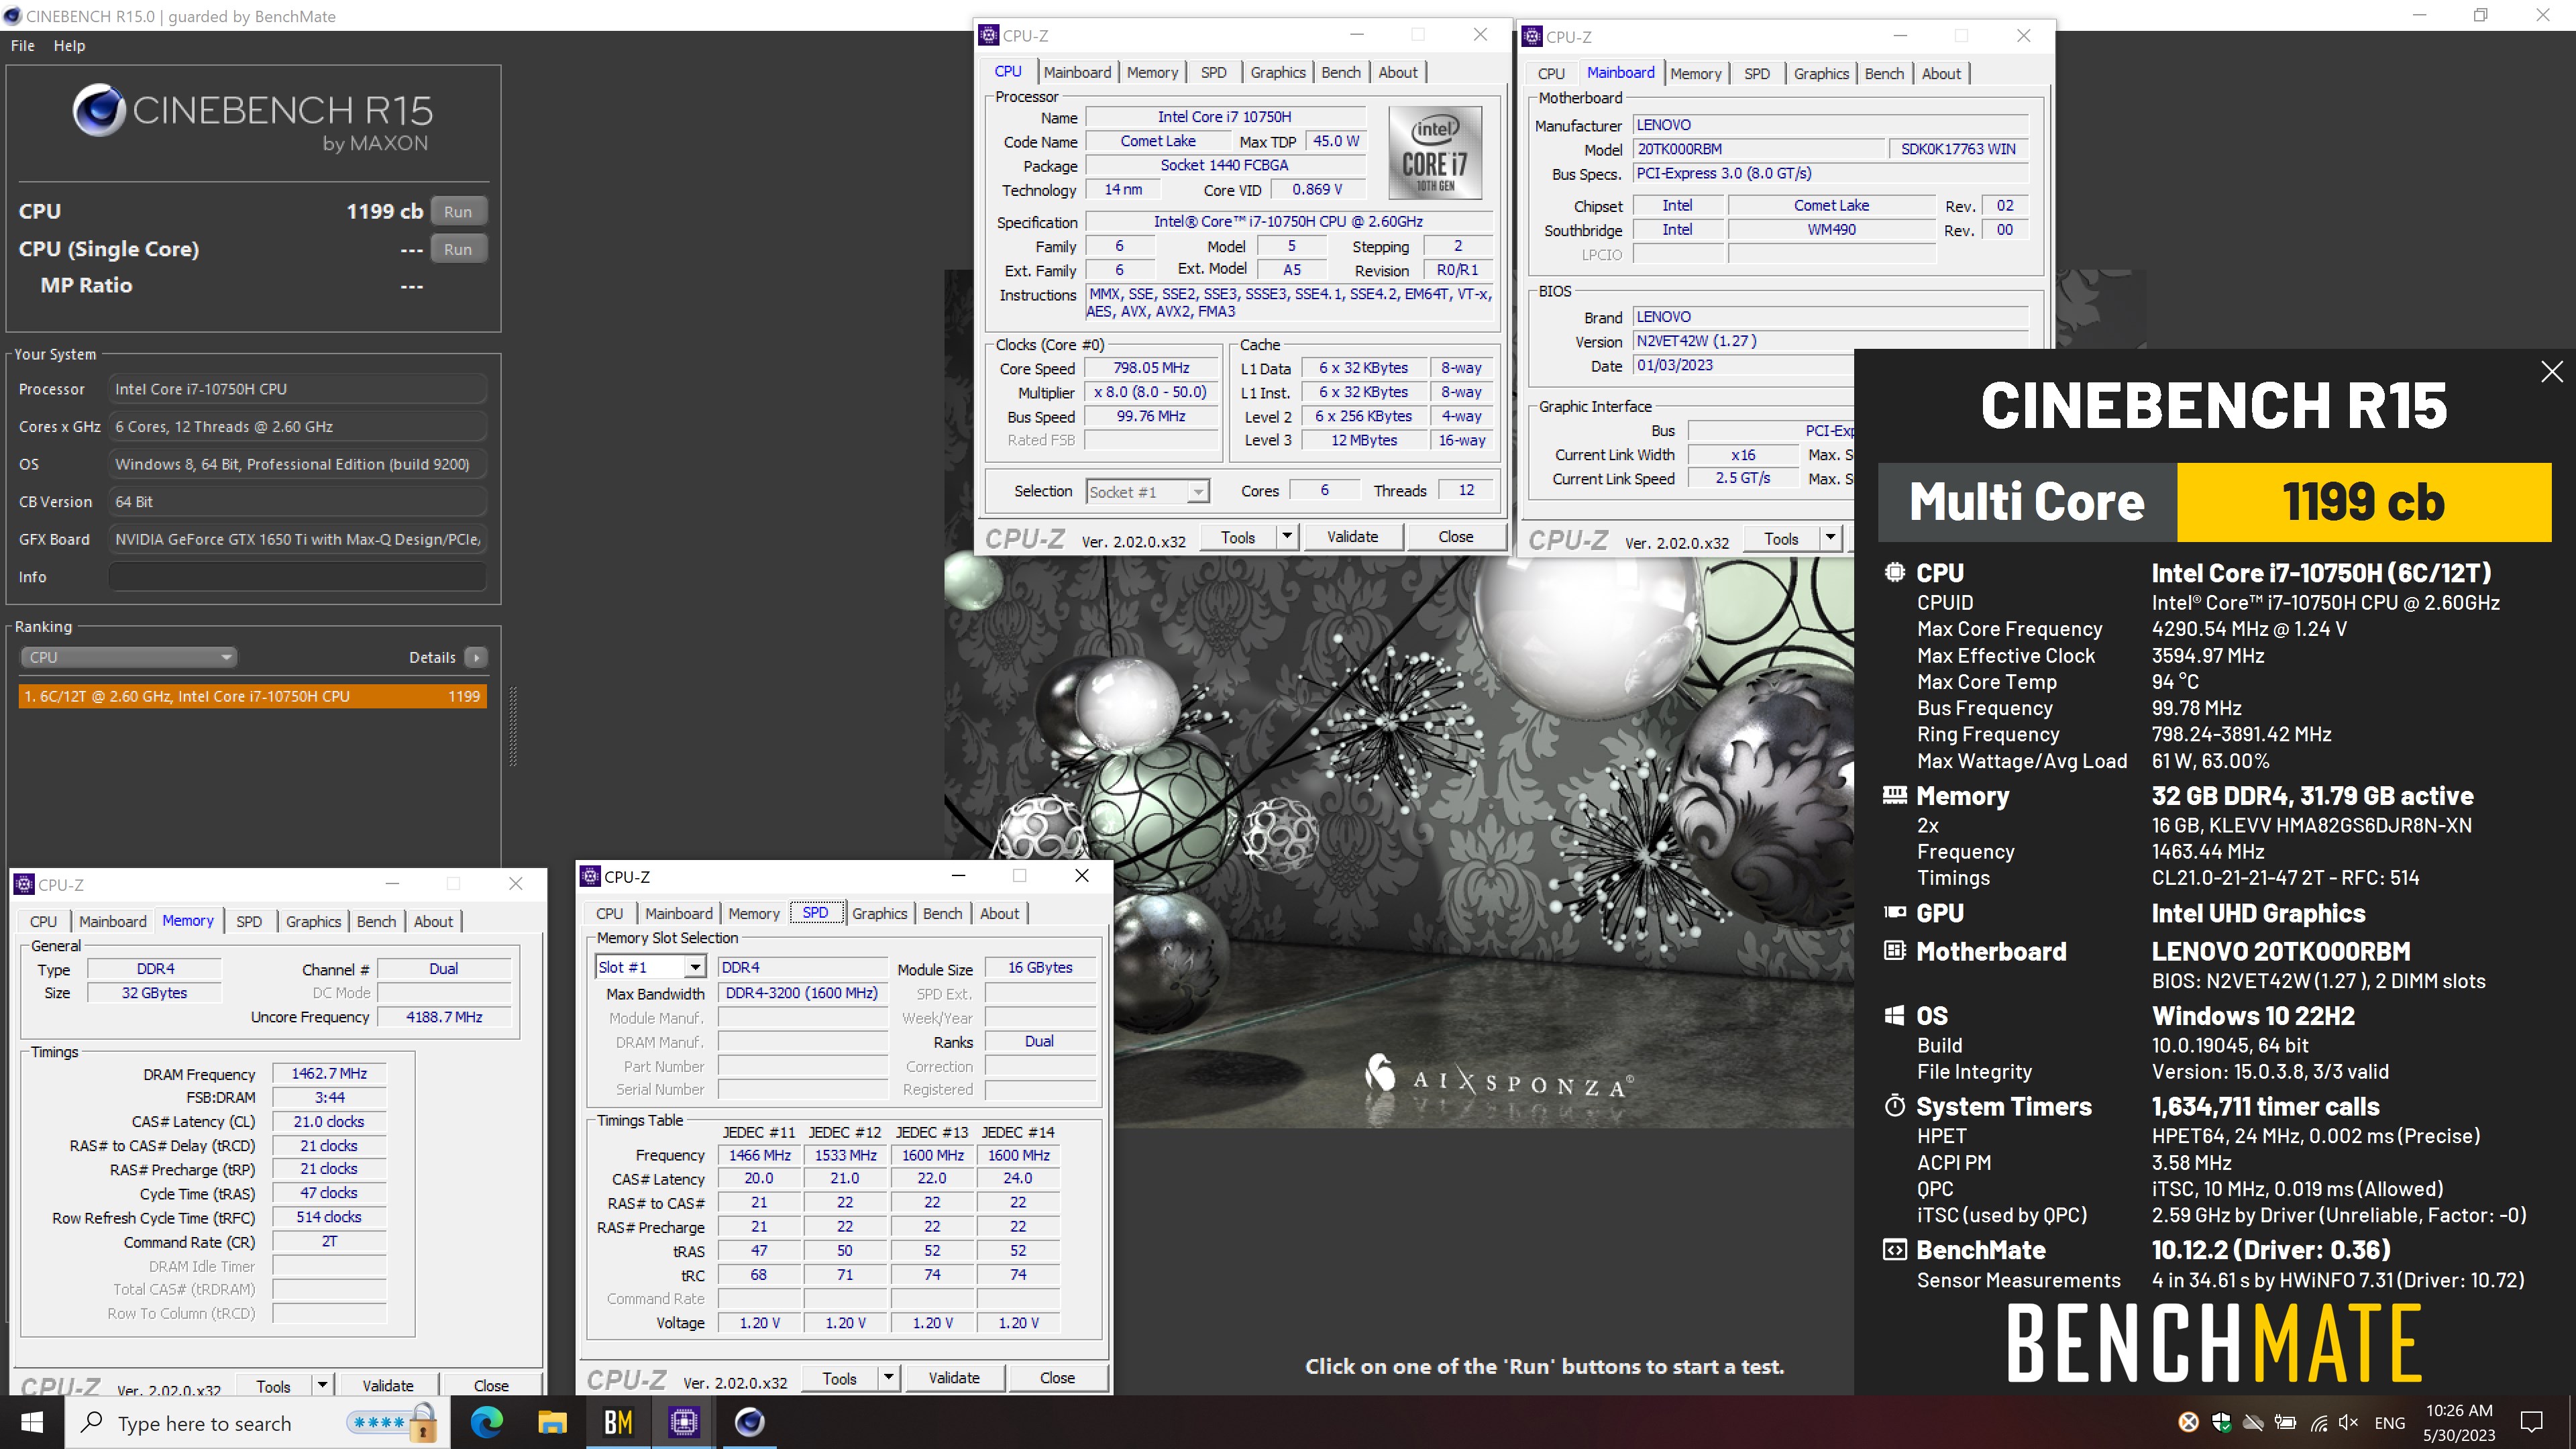Select CPU tab in Mainboard CPU-Z window
2576x1449 pixels.
tap(1551, 73)
